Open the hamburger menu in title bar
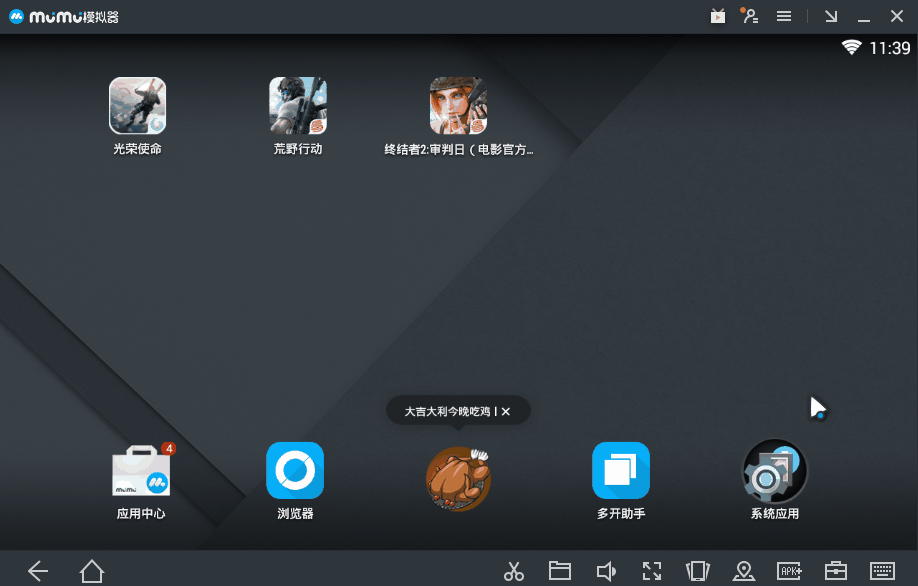Viewport: 918px width, 586px height. click(784, 16)
